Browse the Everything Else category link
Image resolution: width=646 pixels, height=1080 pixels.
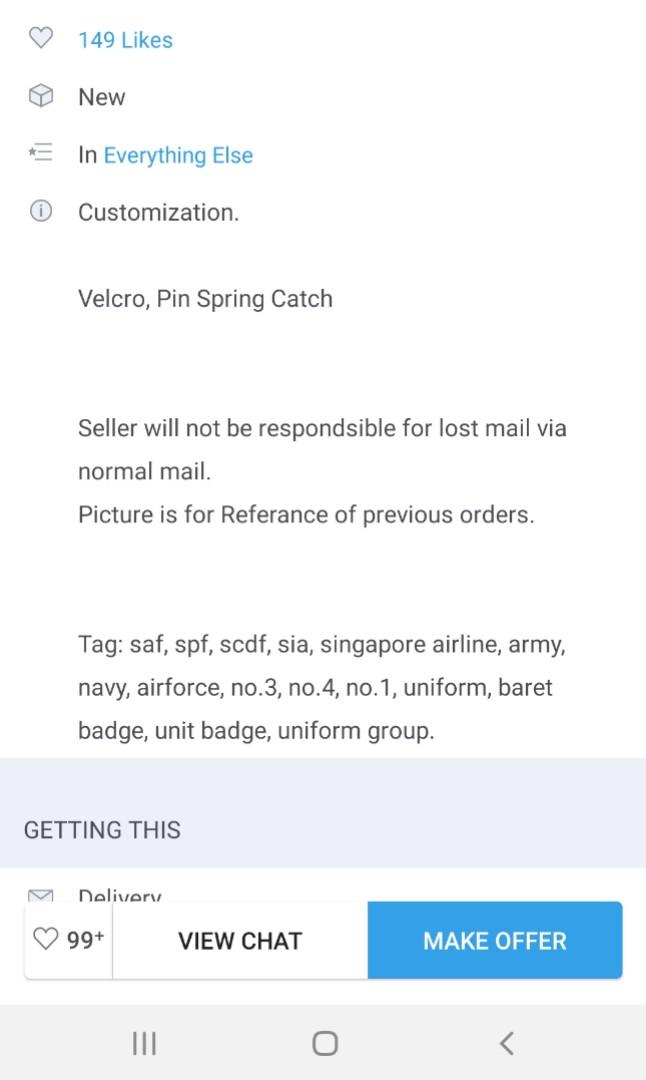pos(178,155)
